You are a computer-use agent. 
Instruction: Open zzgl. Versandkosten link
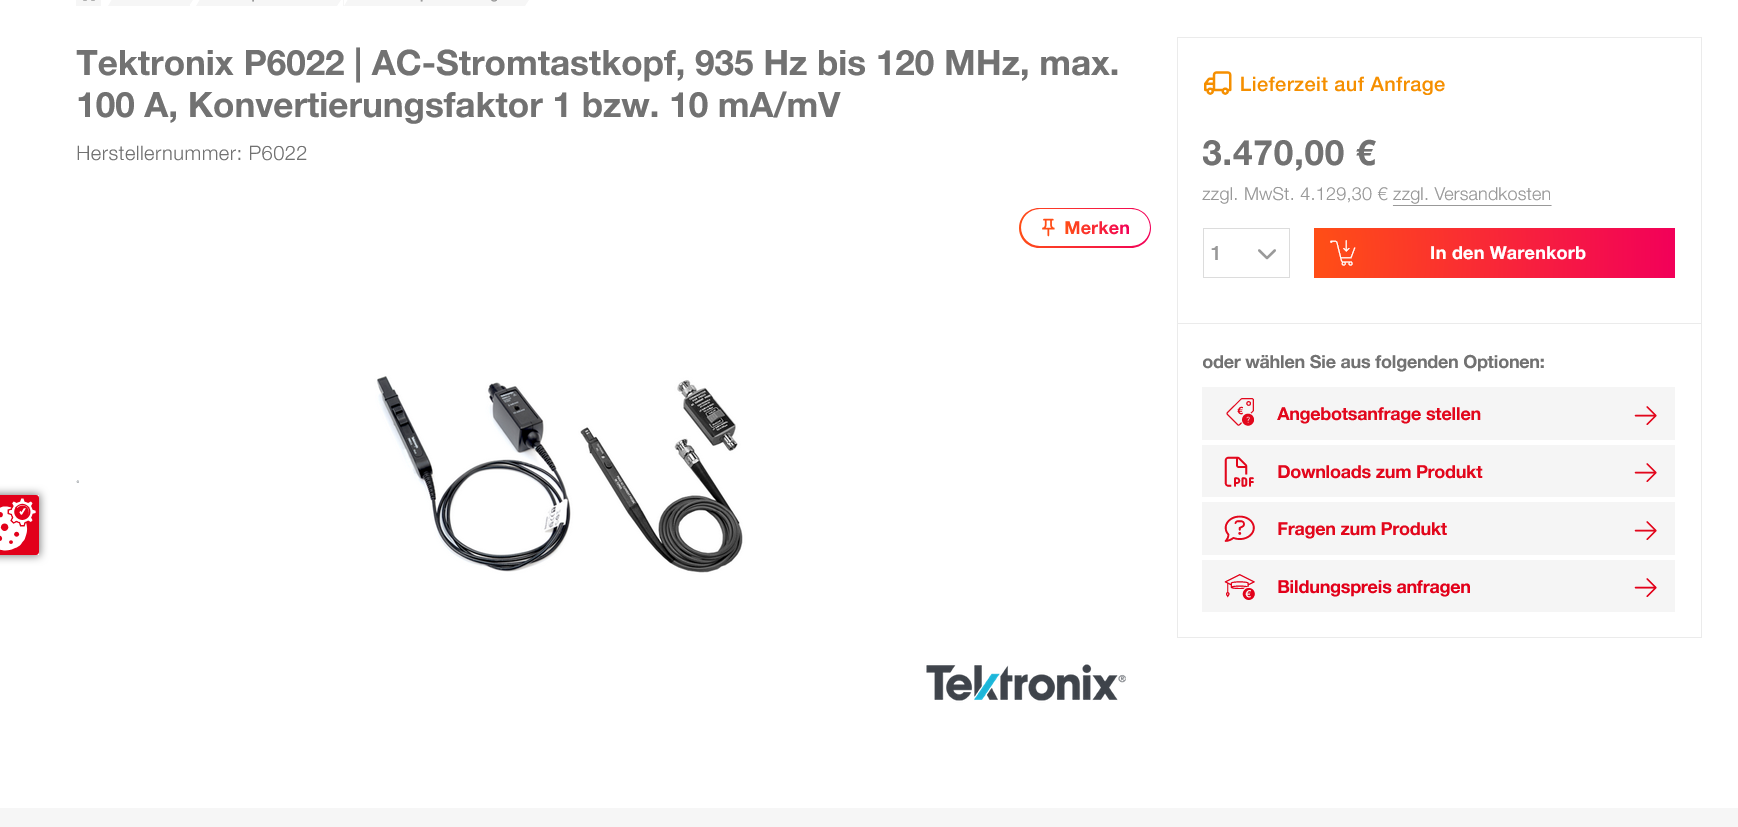coord(1472,194)
